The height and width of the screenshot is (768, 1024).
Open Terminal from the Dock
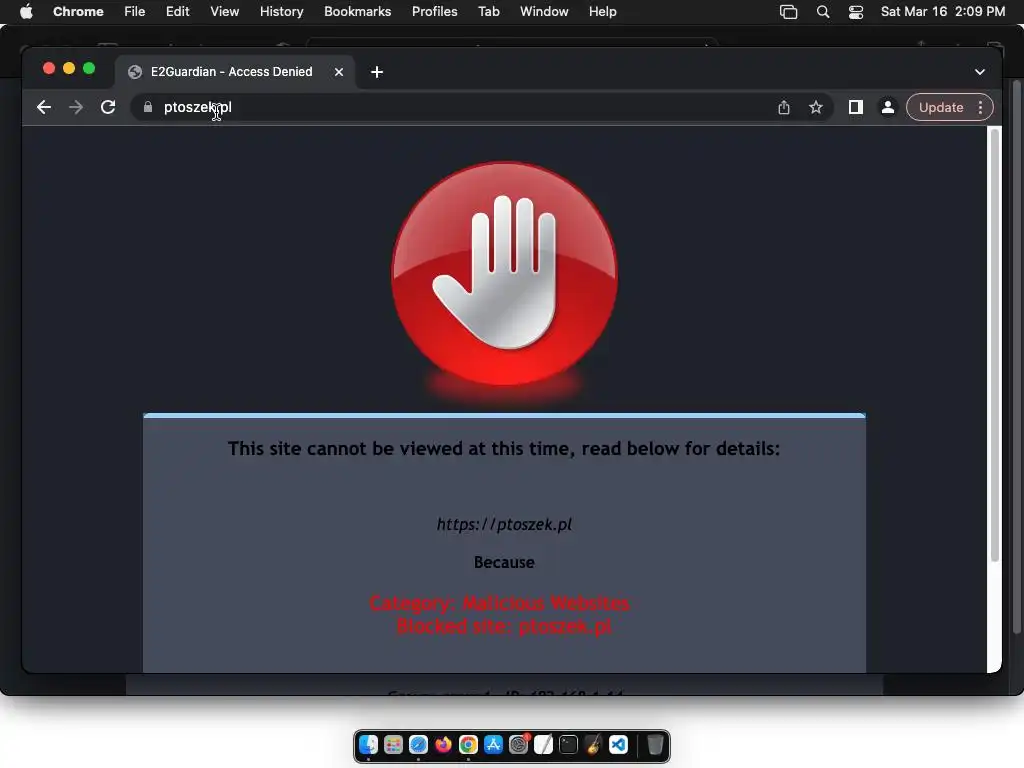coord(568,744)
